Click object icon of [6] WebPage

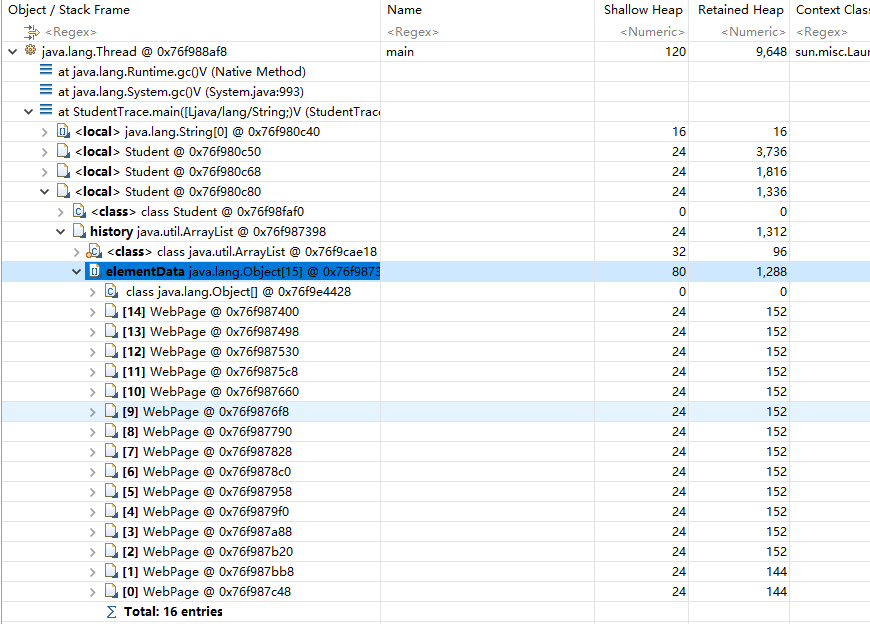tap(112, 471)
